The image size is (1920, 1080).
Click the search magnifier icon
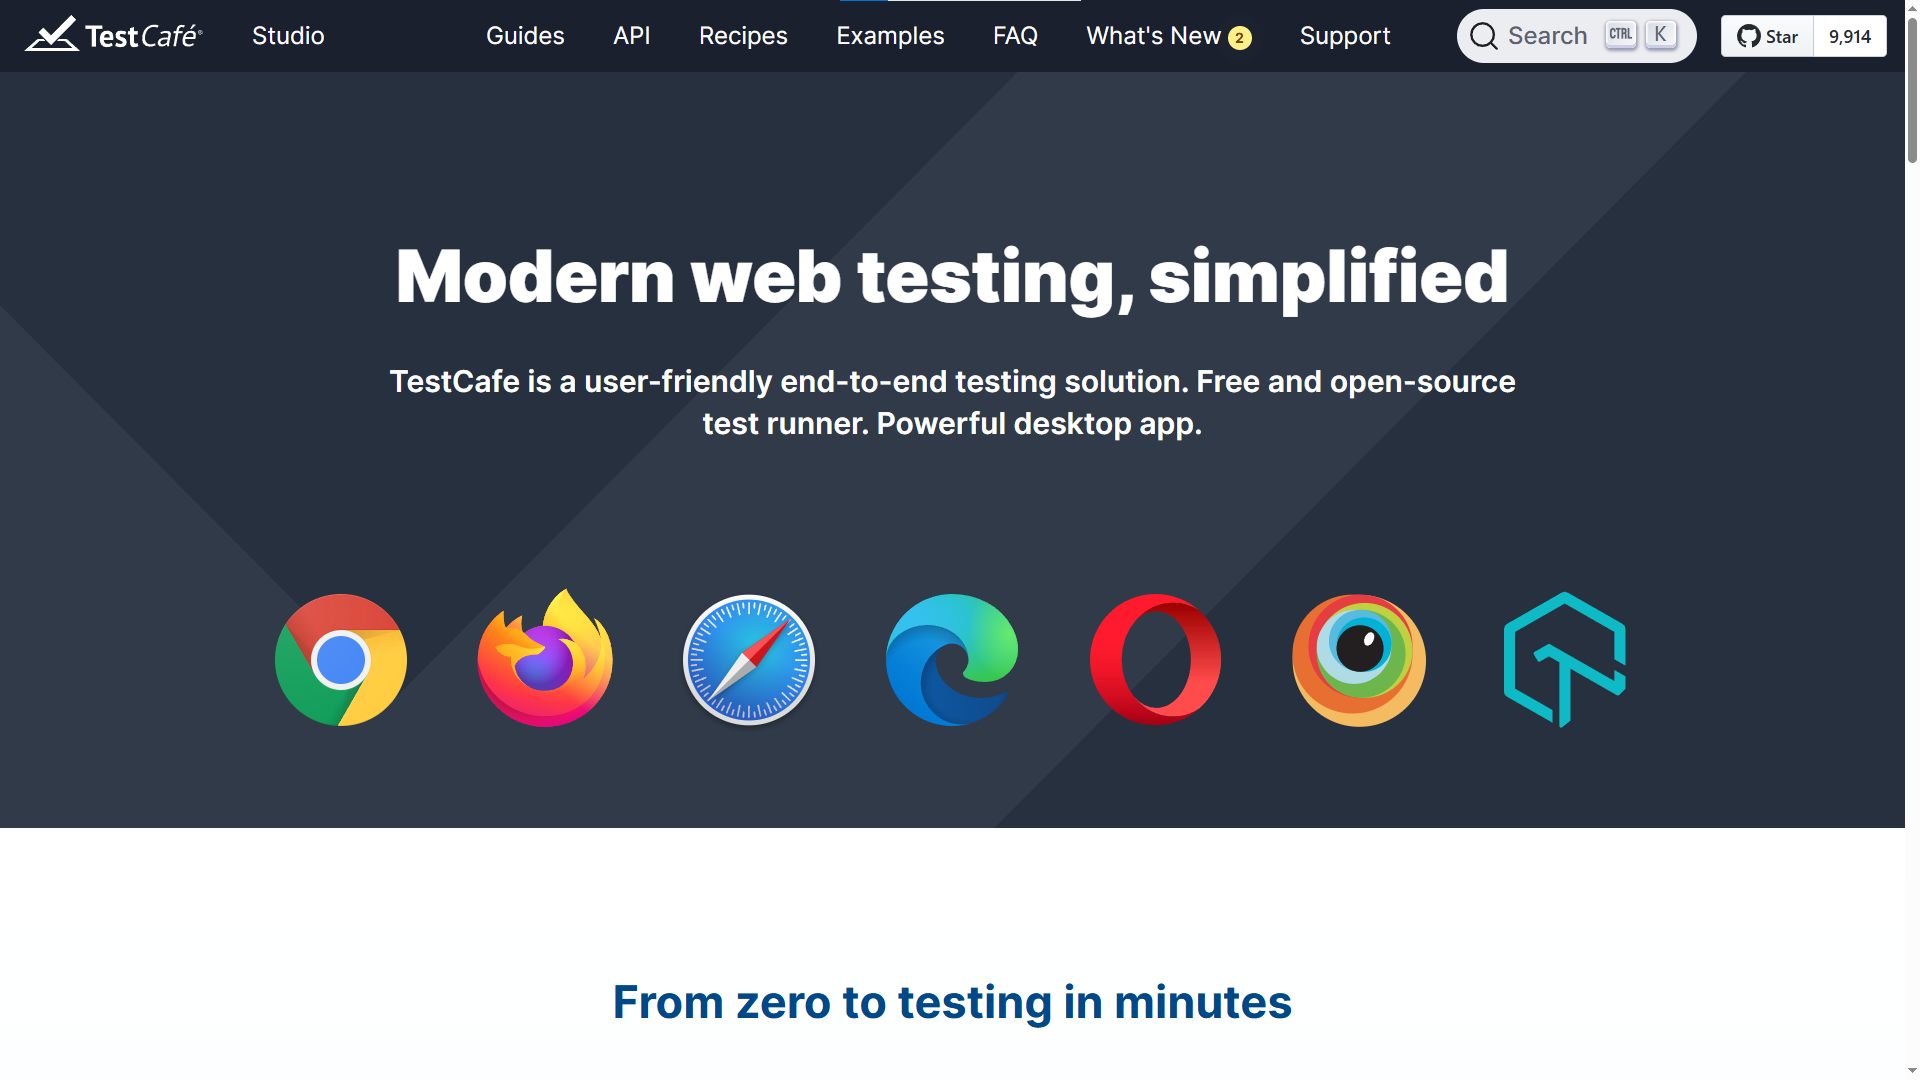[1484, 36]
